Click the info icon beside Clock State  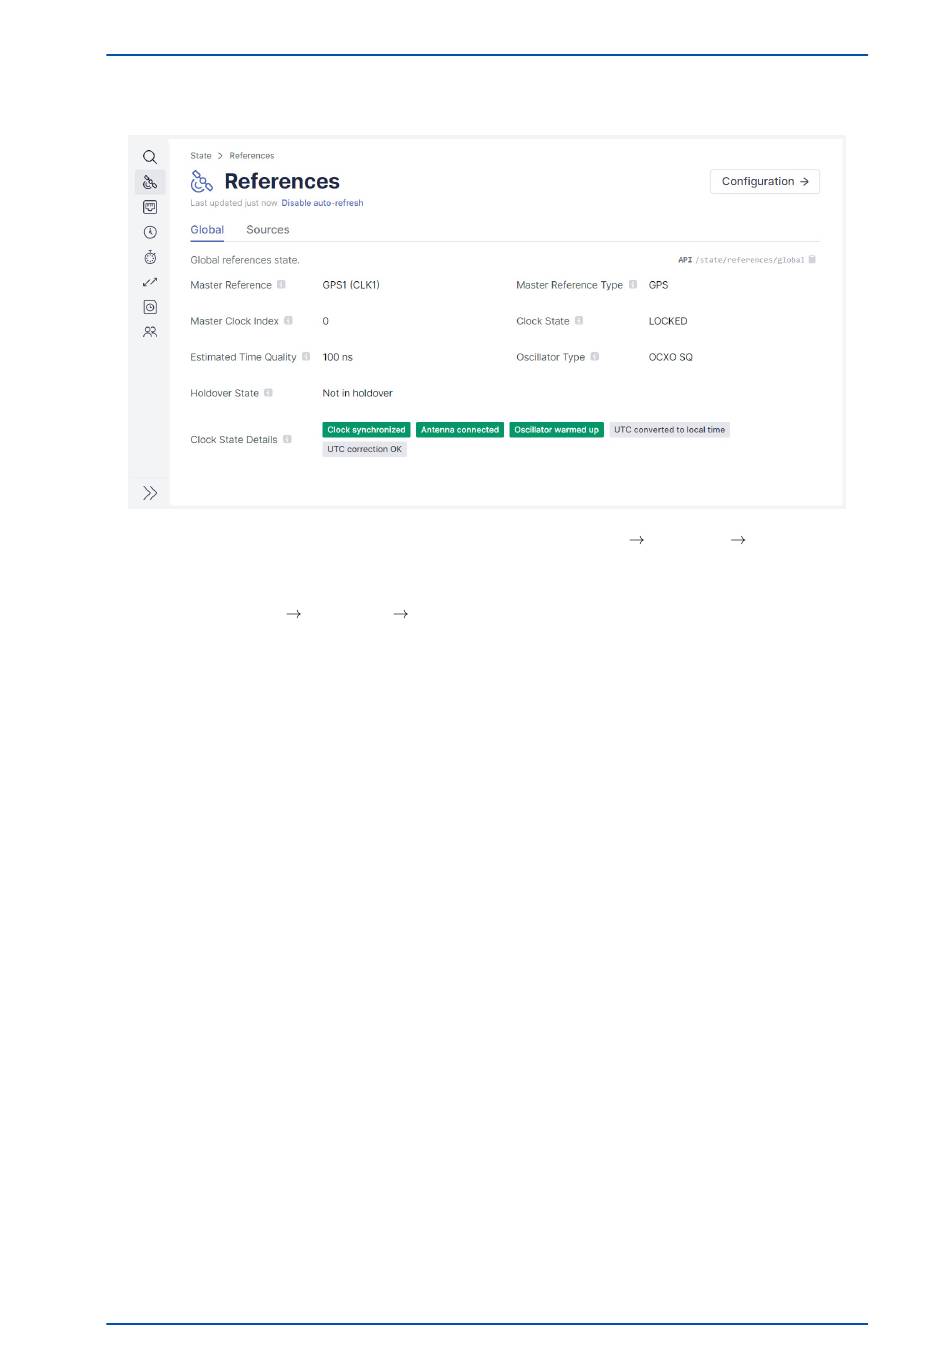(x=579, y=321)
